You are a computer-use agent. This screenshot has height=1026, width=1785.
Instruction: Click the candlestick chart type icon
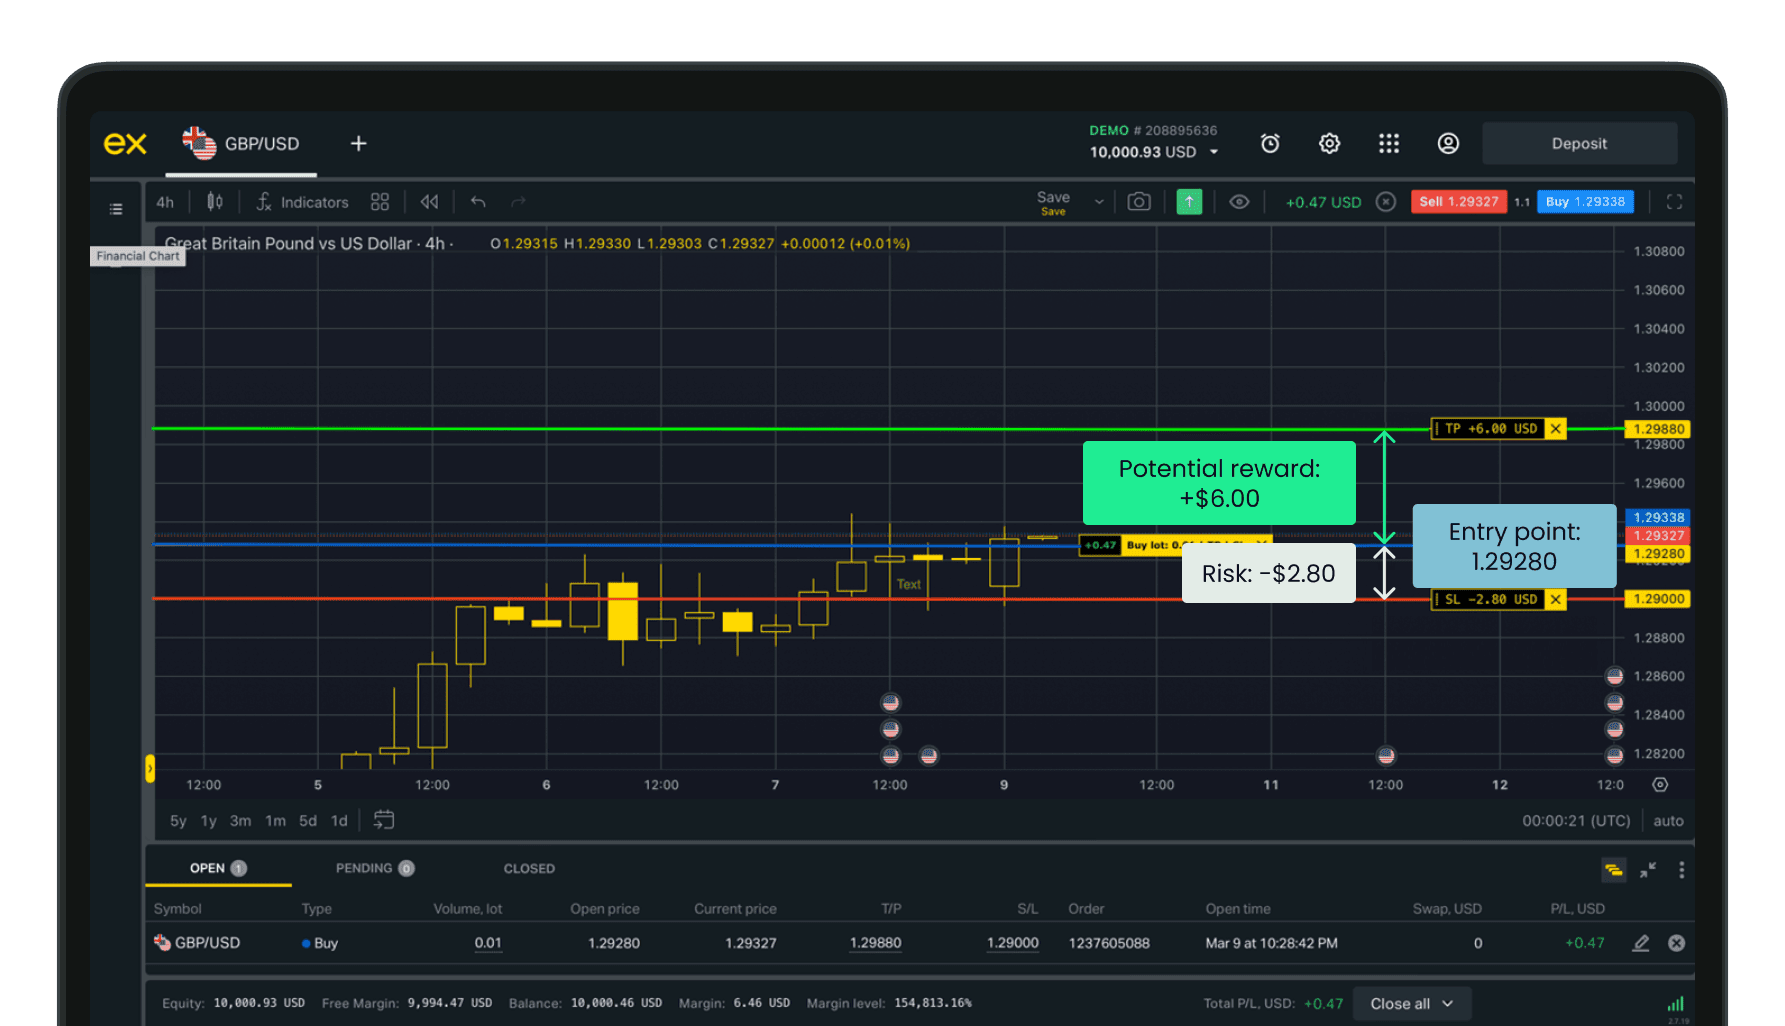(214, 202)
